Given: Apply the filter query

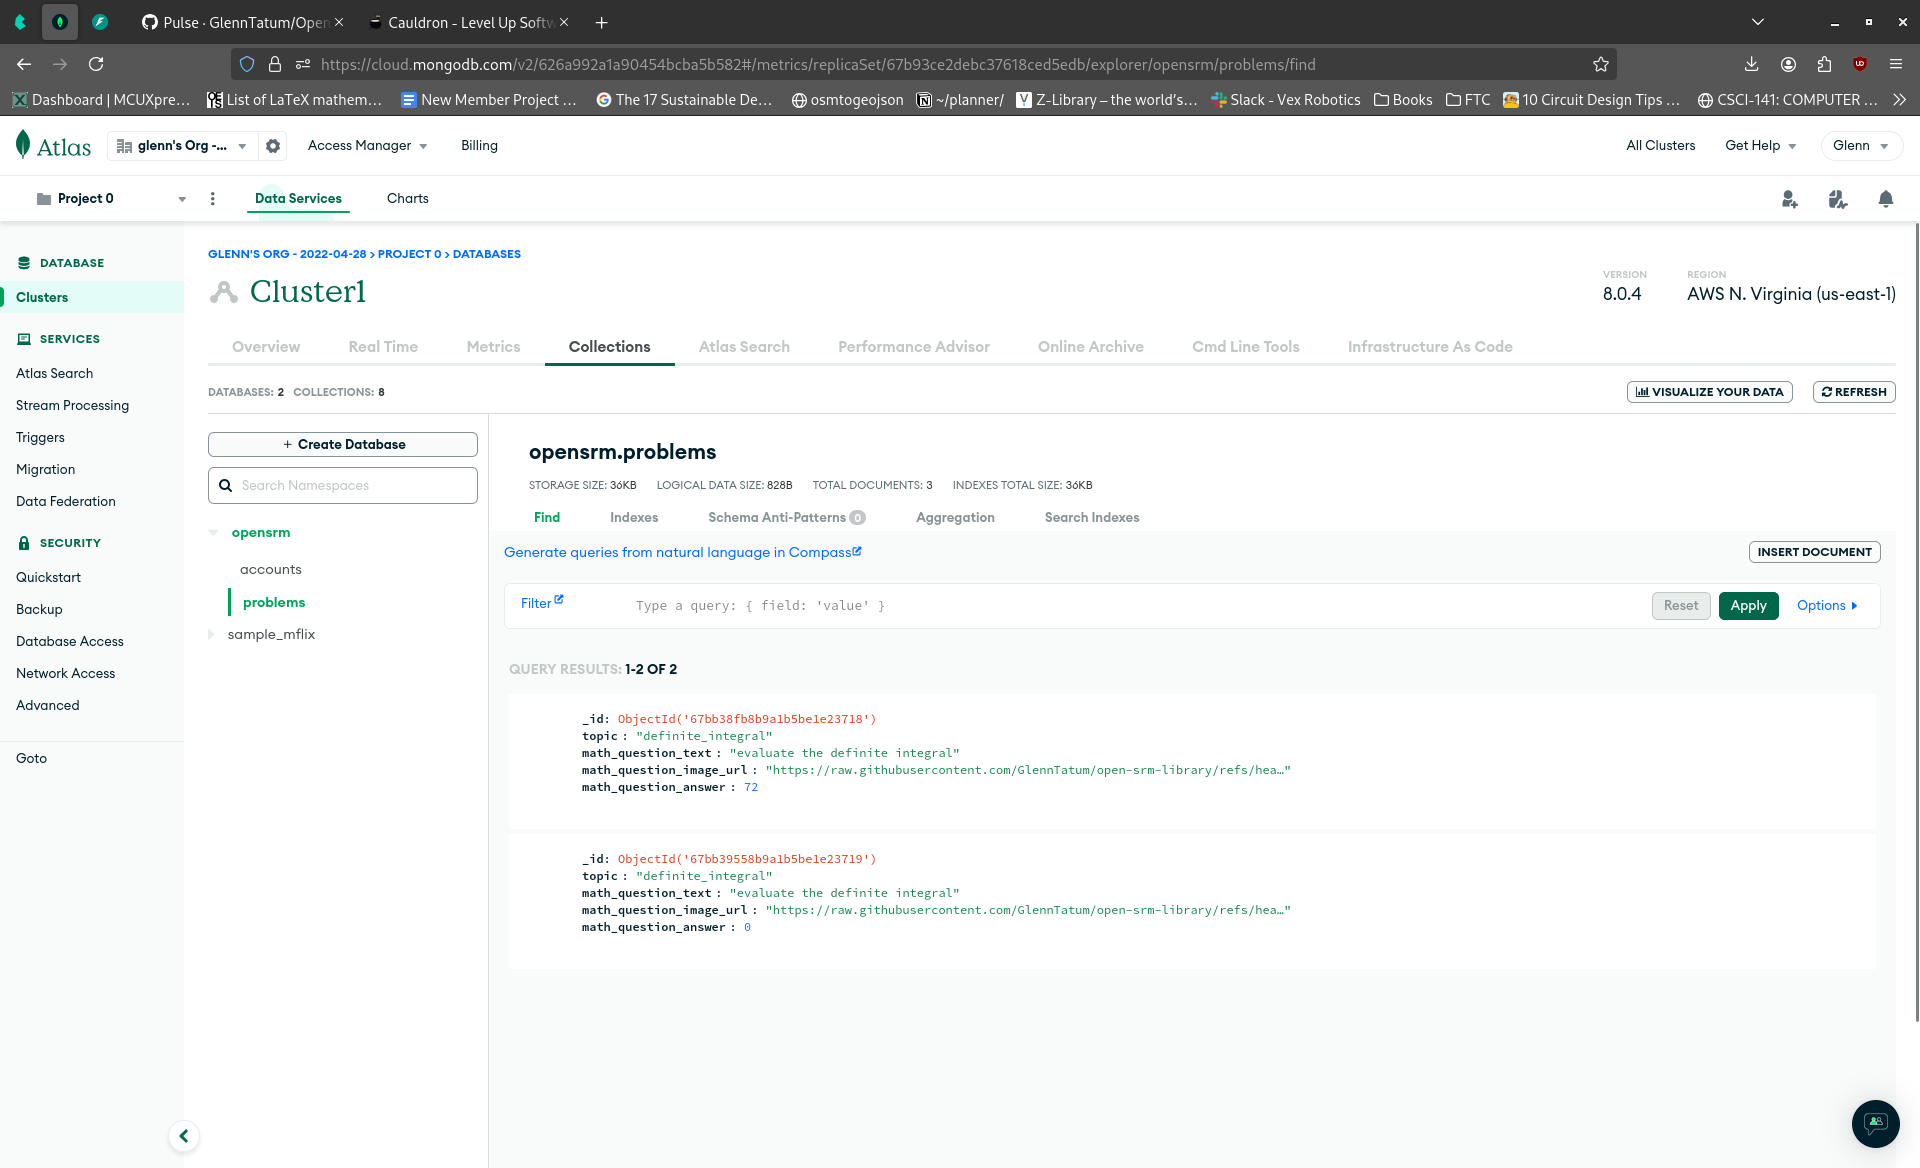Looking at the screenshot, I should pyautogui.click(x=1748, y=606).
